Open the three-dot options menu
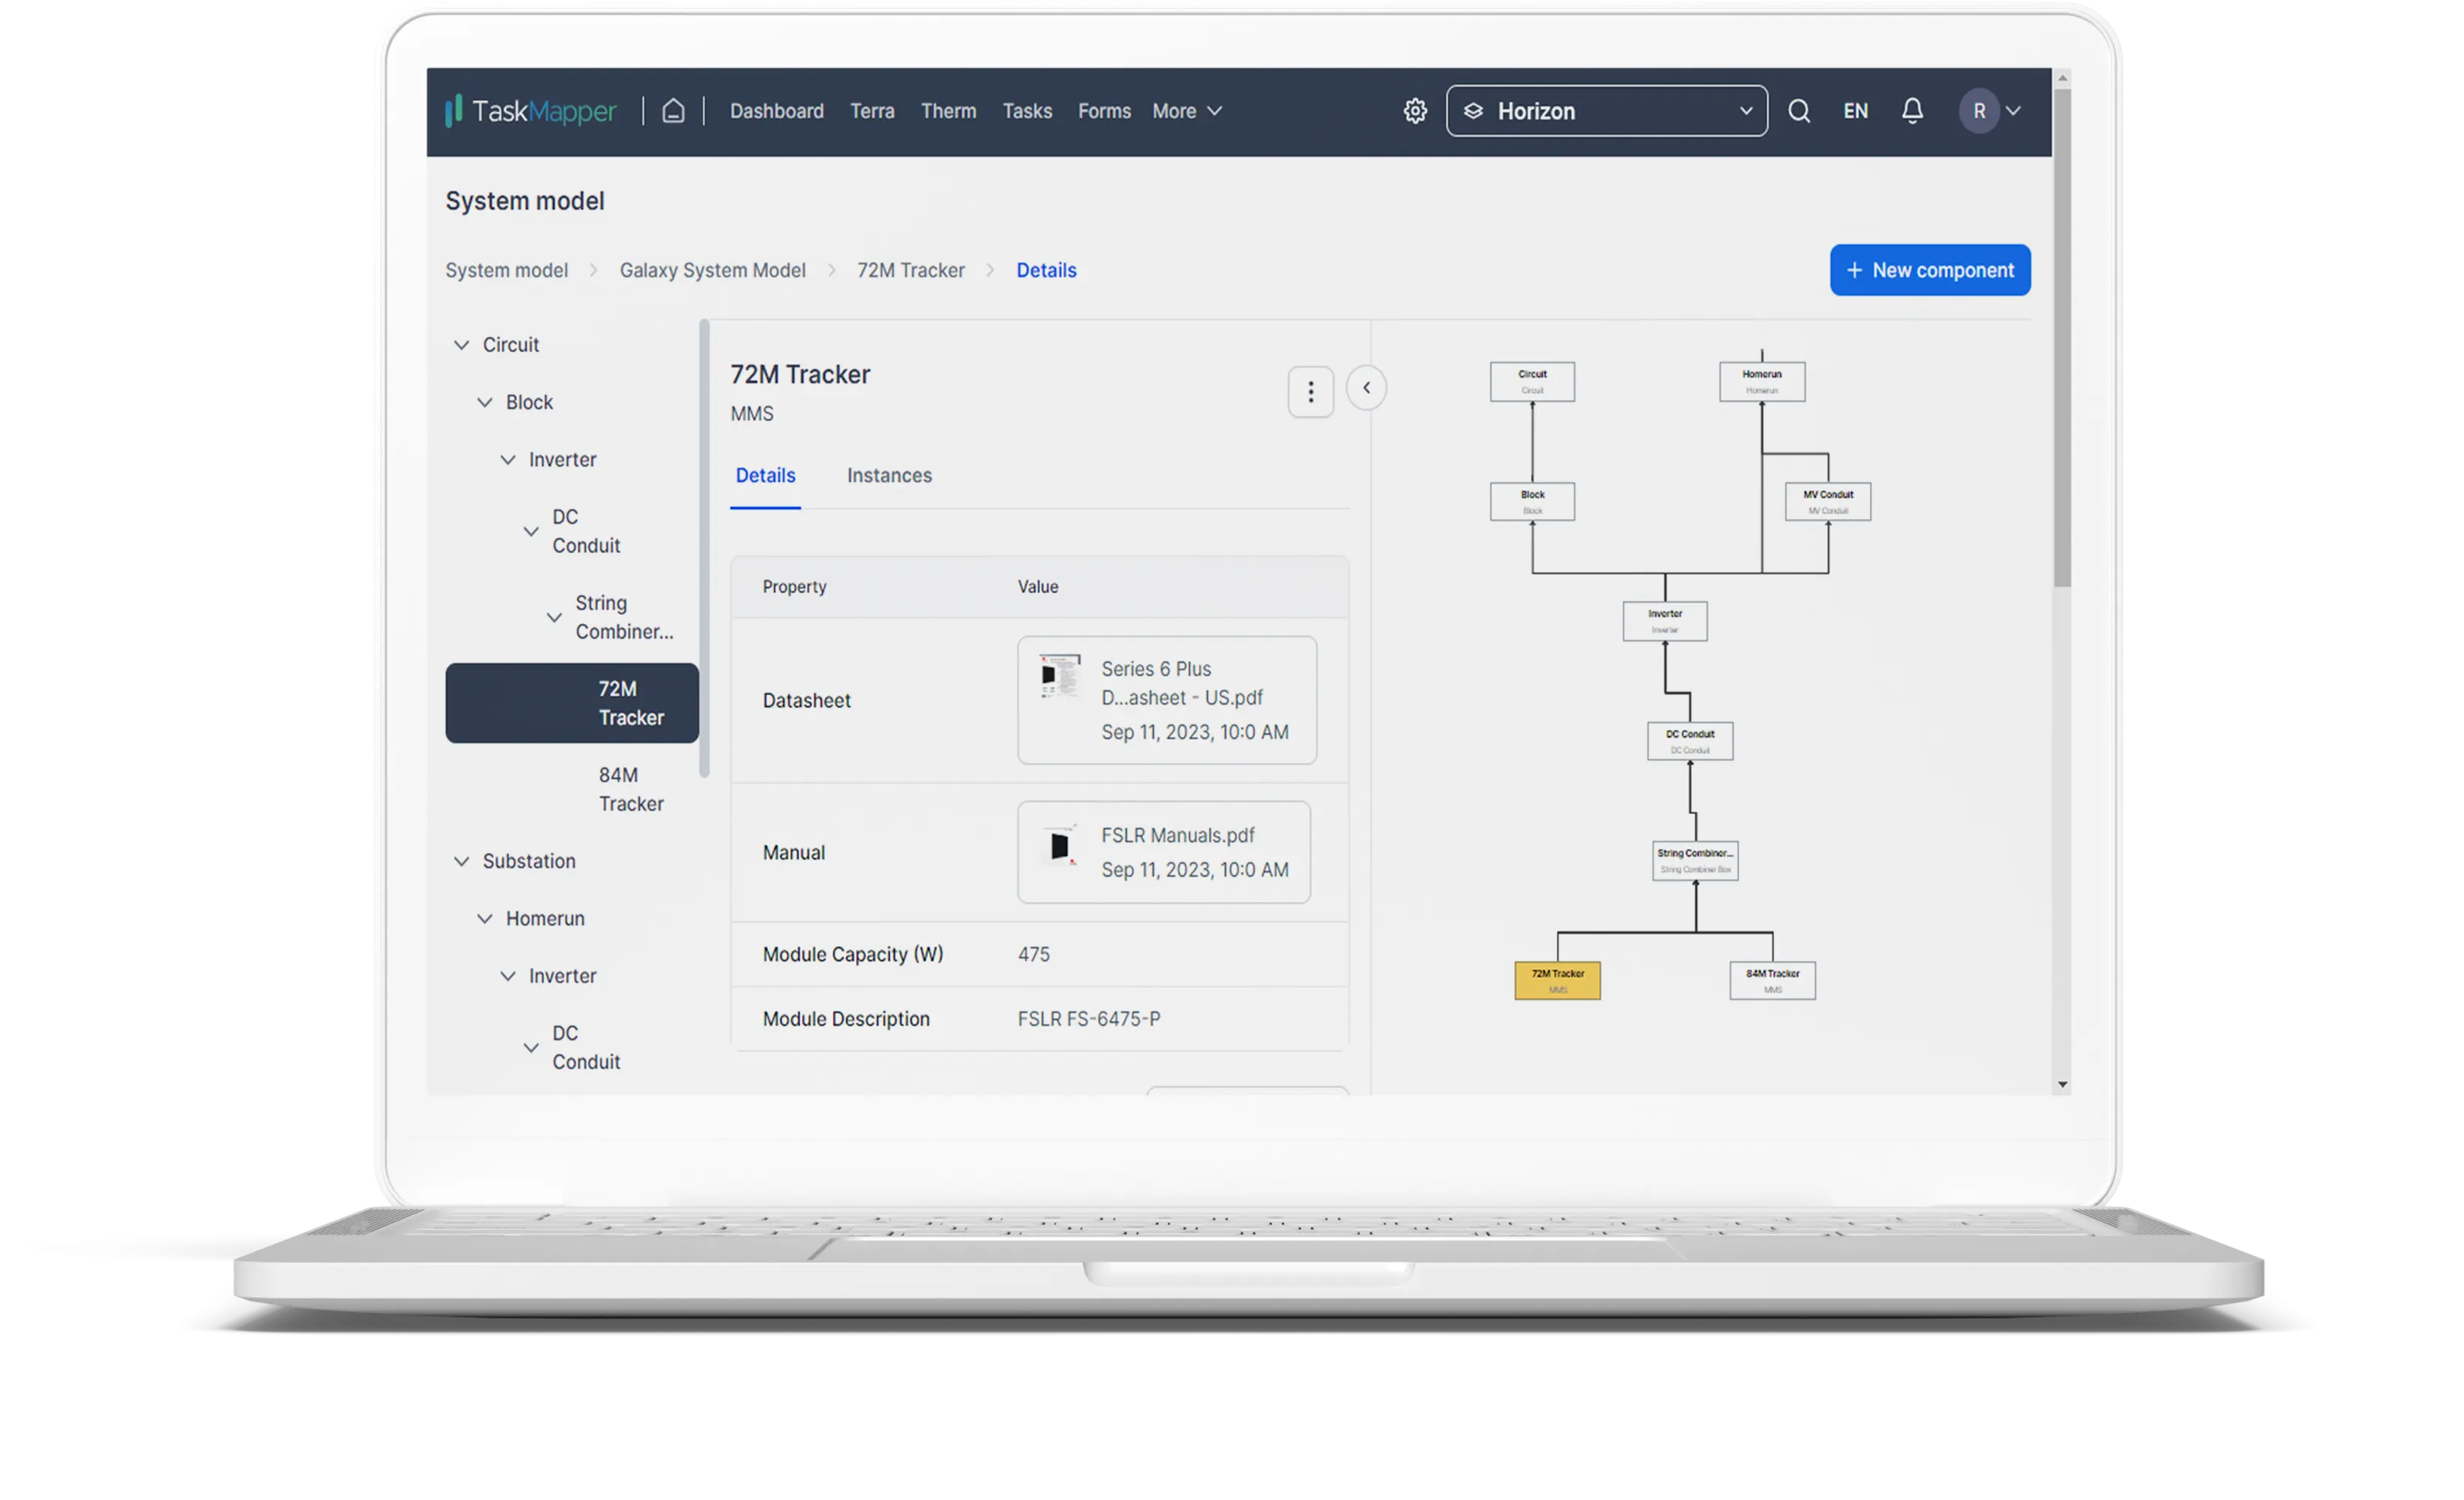 coord(1310,392)
